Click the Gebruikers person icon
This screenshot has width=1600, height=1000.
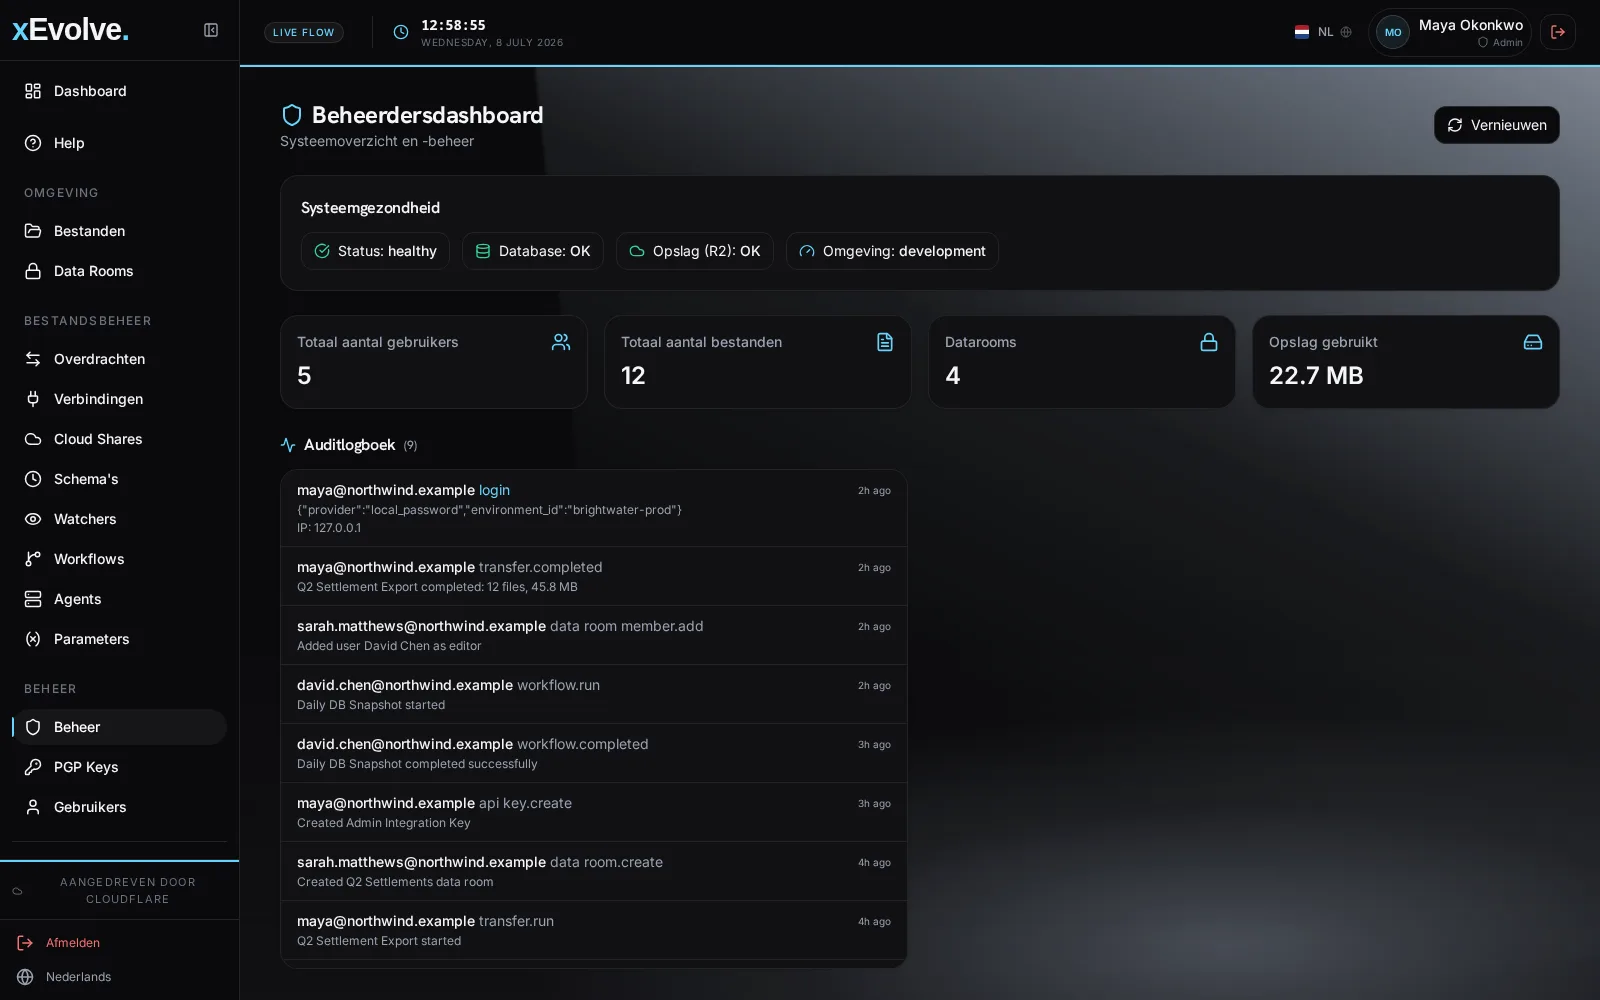[x=33, y=807]
